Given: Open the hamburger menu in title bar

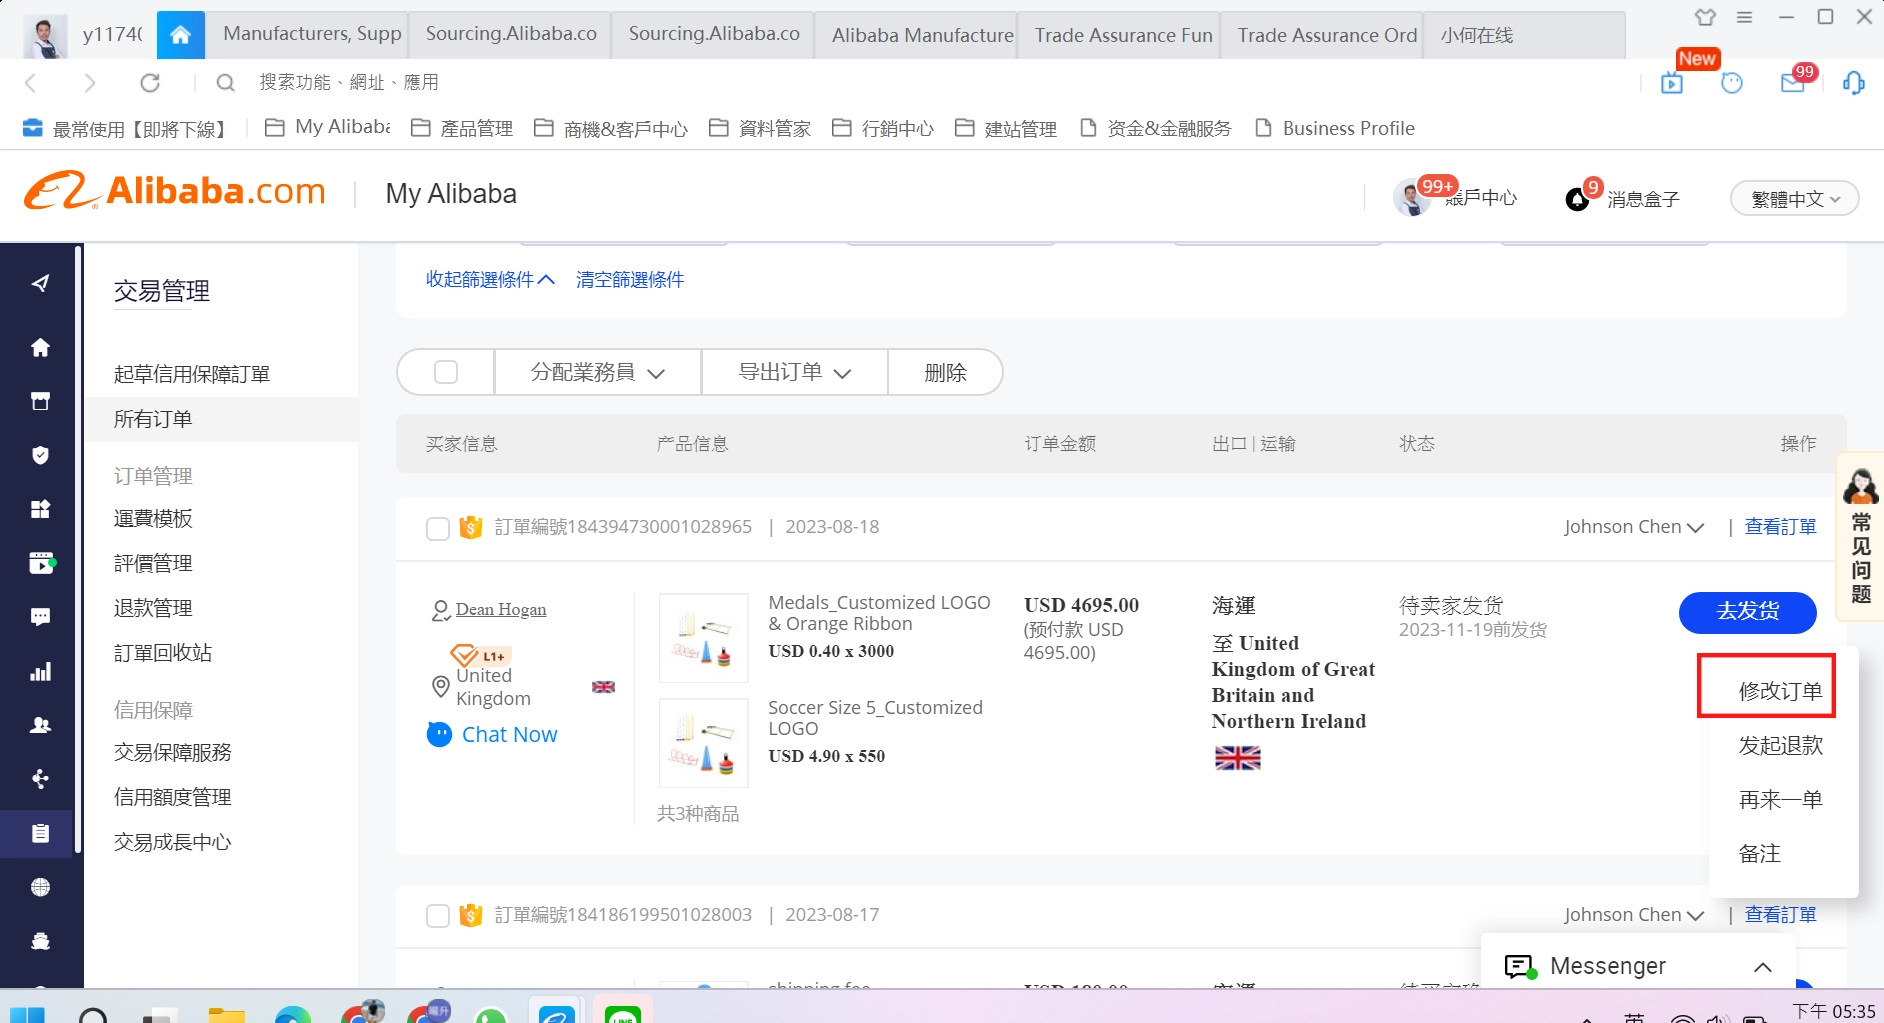Looking at the screenshot, I should 1745,17.
